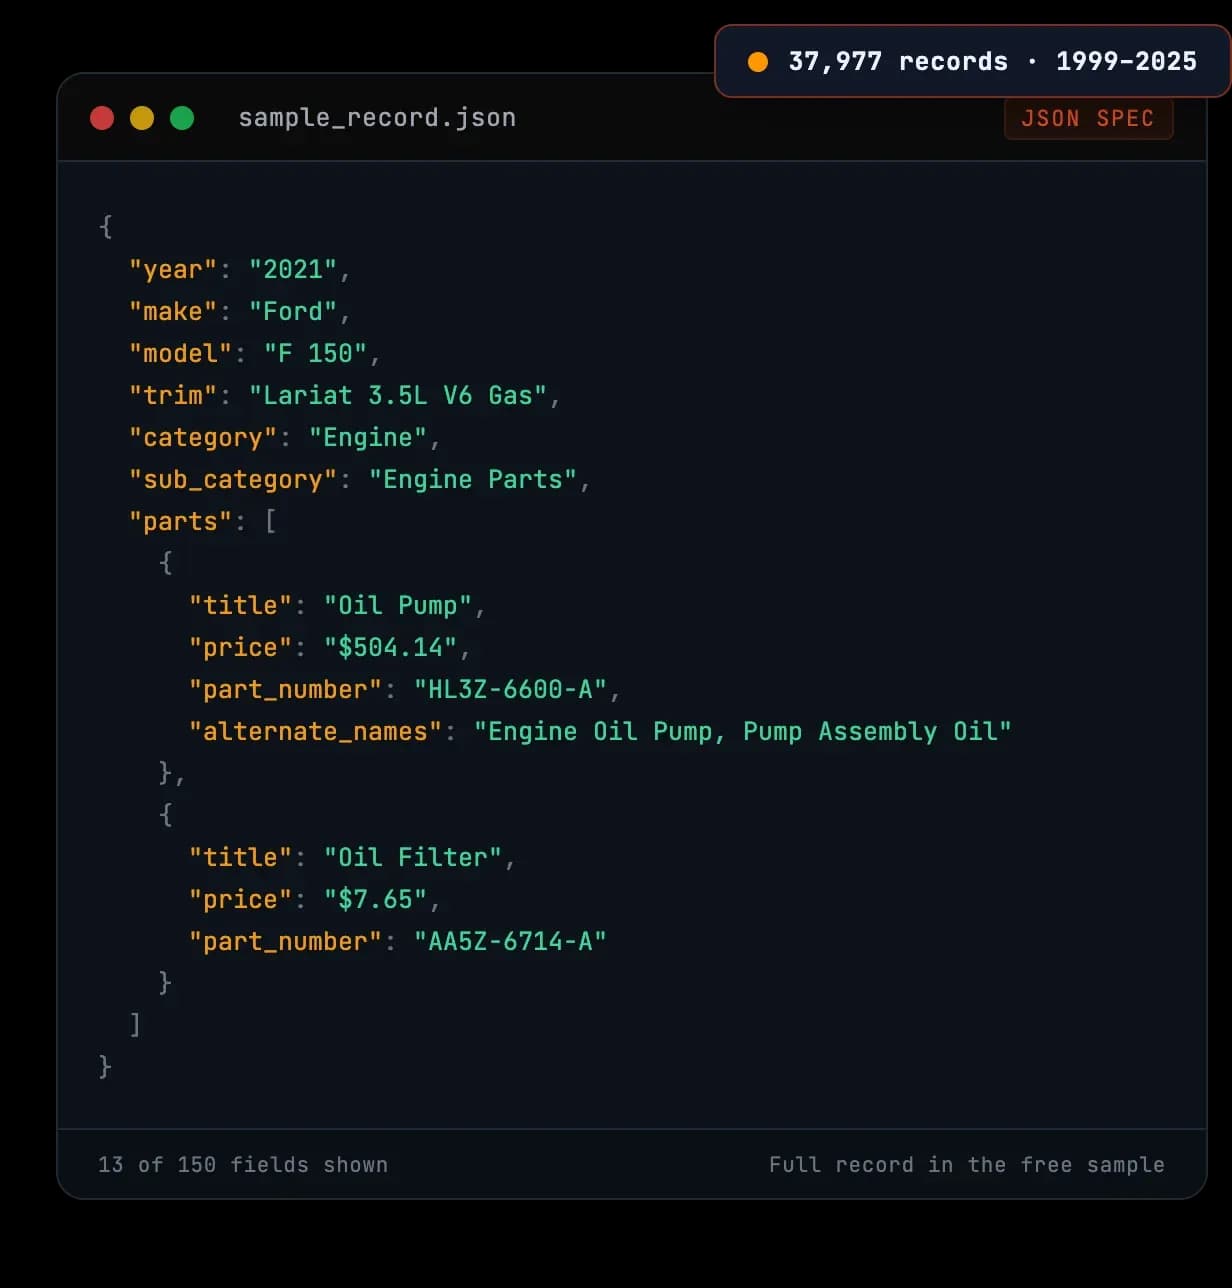
Task: Select the "Oil Filter" title value
Action: coord(413,858)
